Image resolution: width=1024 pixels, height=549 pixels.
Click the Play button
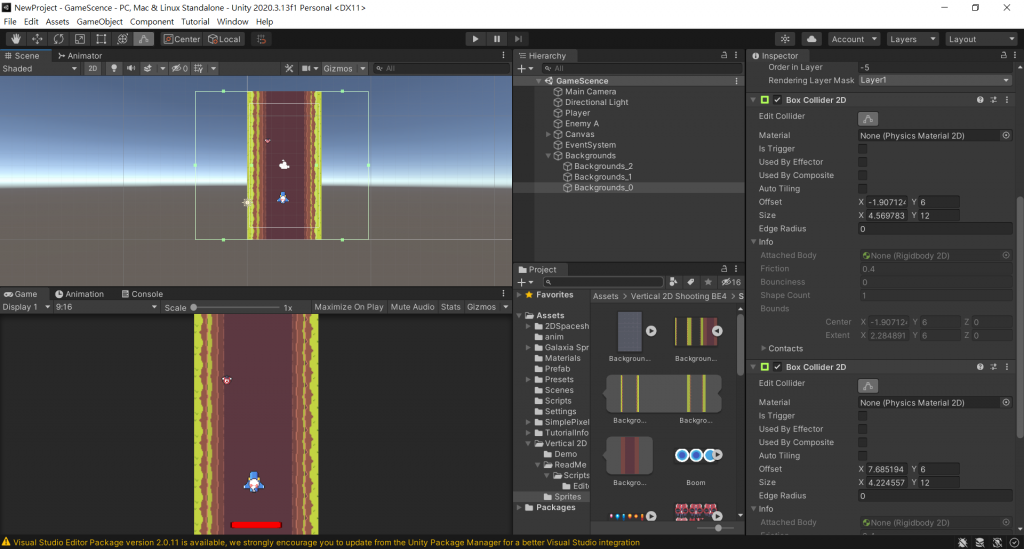click(475, 39)
